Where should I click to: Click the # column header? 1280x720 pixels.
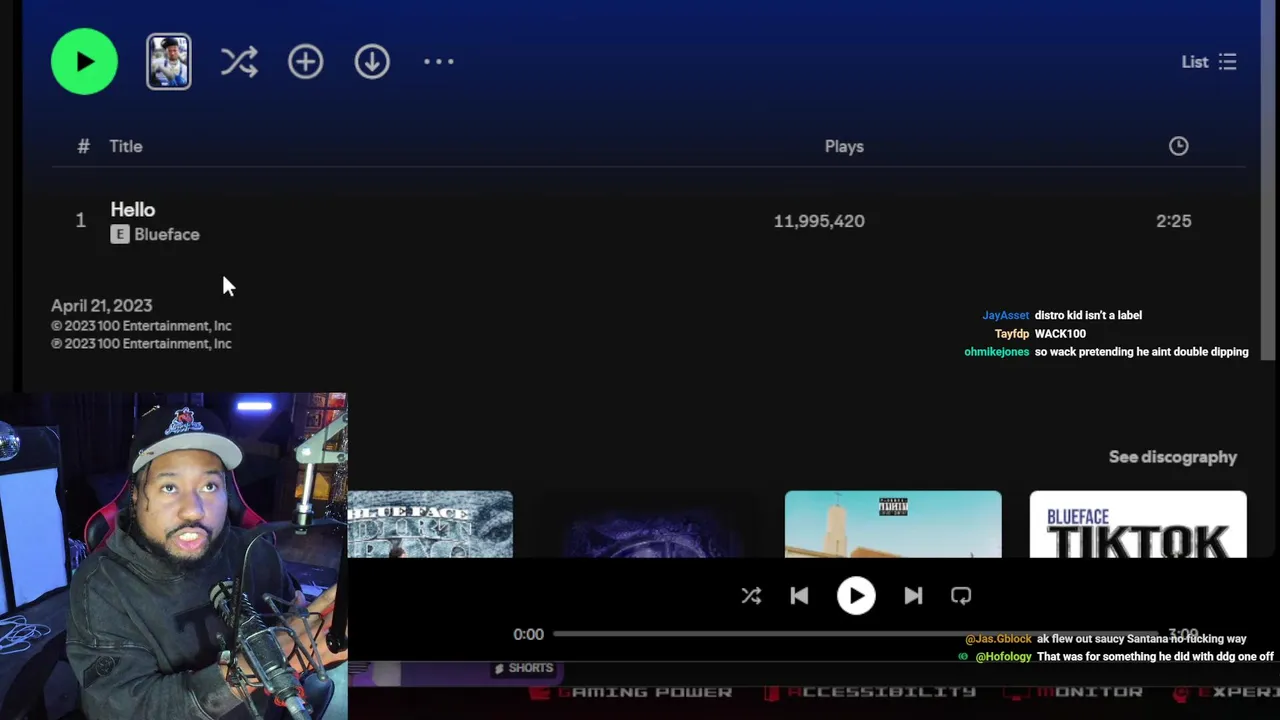[x=84, y=146]
